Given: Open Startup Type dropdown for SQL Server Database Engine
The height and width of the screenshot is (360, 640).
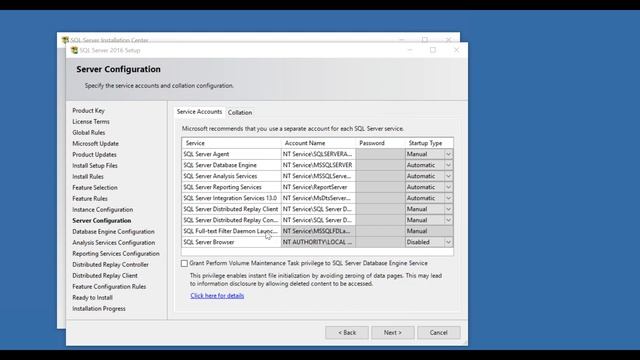Looking at the screenshot, I should 448,165.
